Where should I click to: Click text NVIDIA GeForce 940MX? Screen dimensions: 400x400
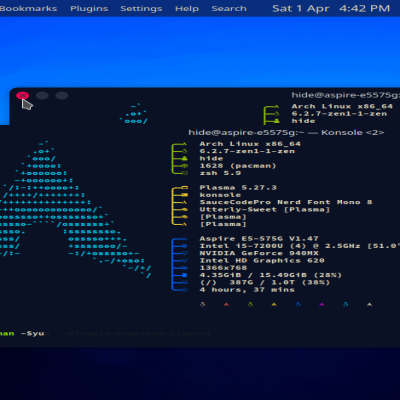(259, 253)
